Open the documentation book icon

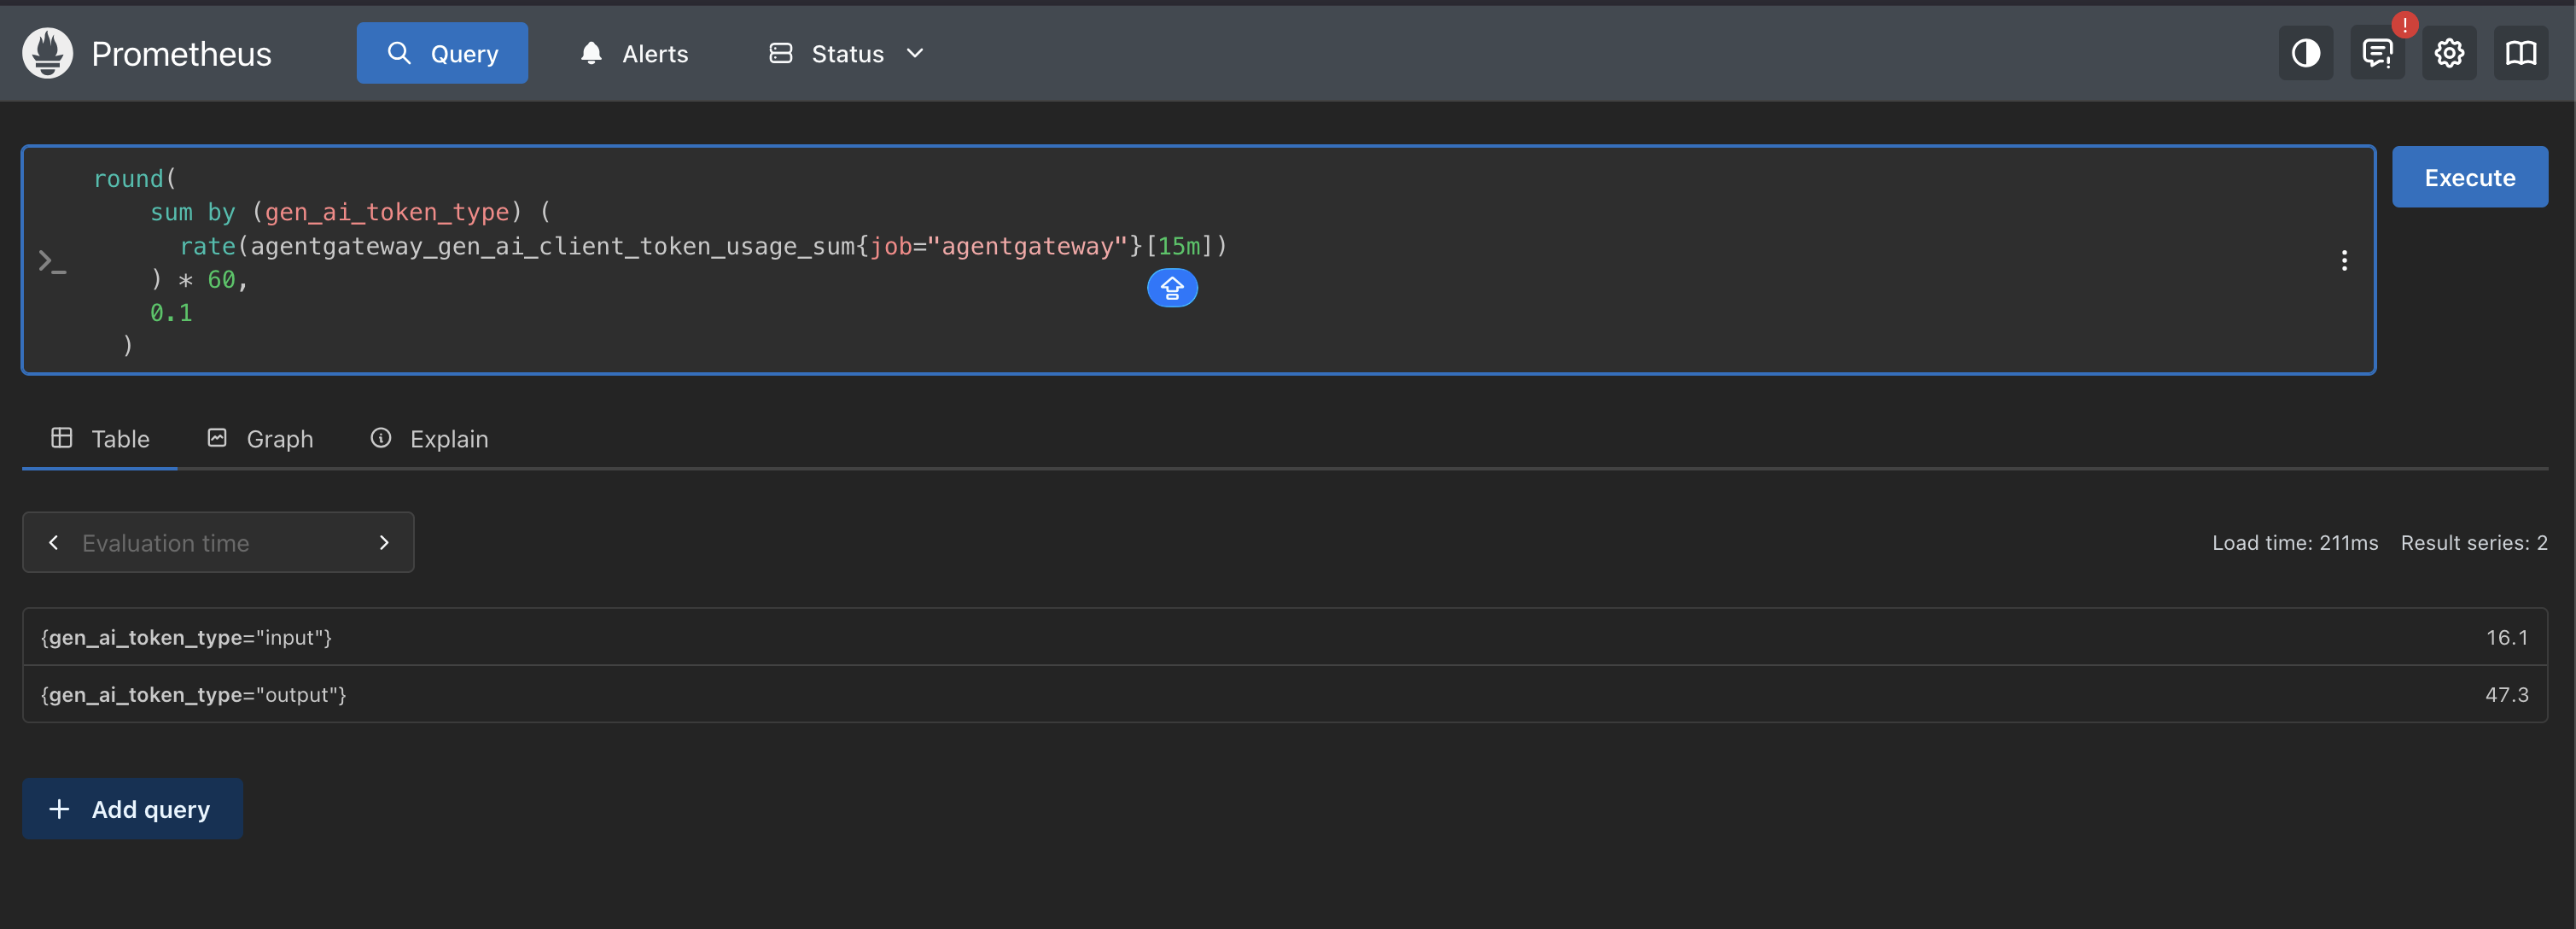[2520, 53]
